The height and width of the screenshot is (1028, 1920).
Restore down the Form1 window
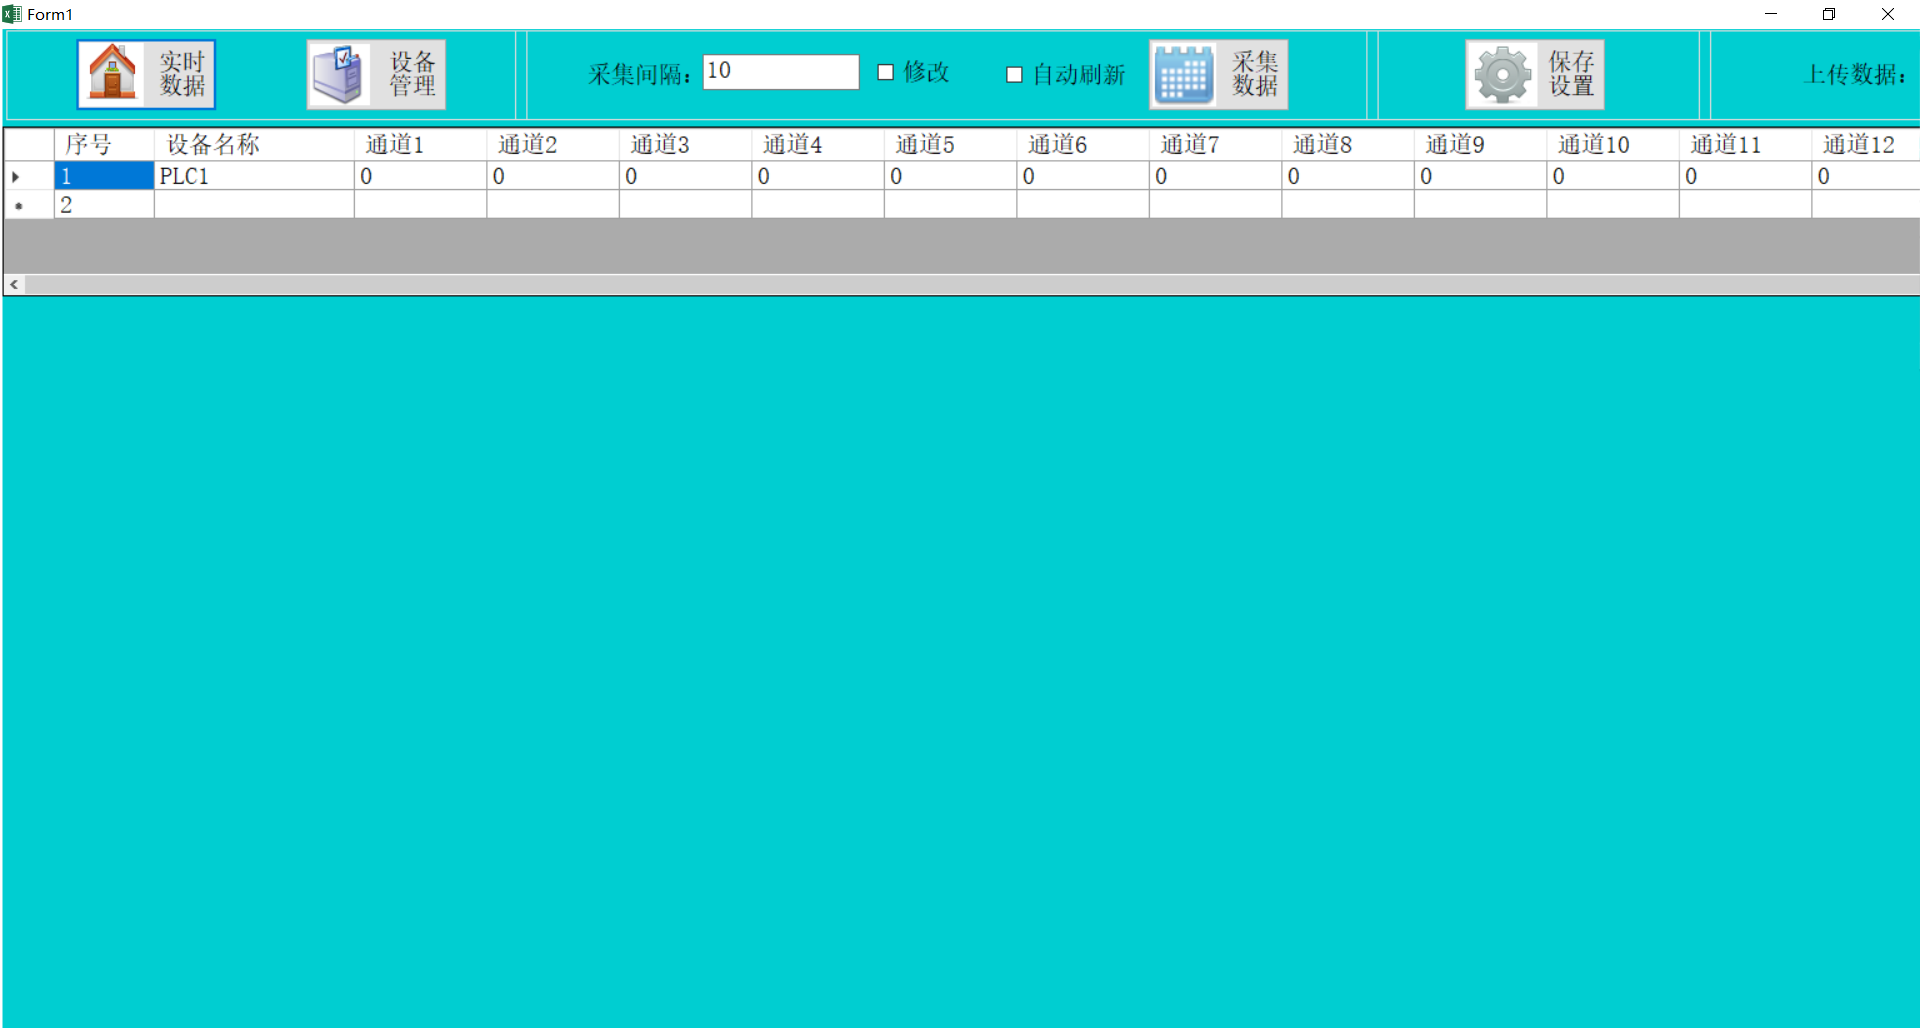(1829, 14)
